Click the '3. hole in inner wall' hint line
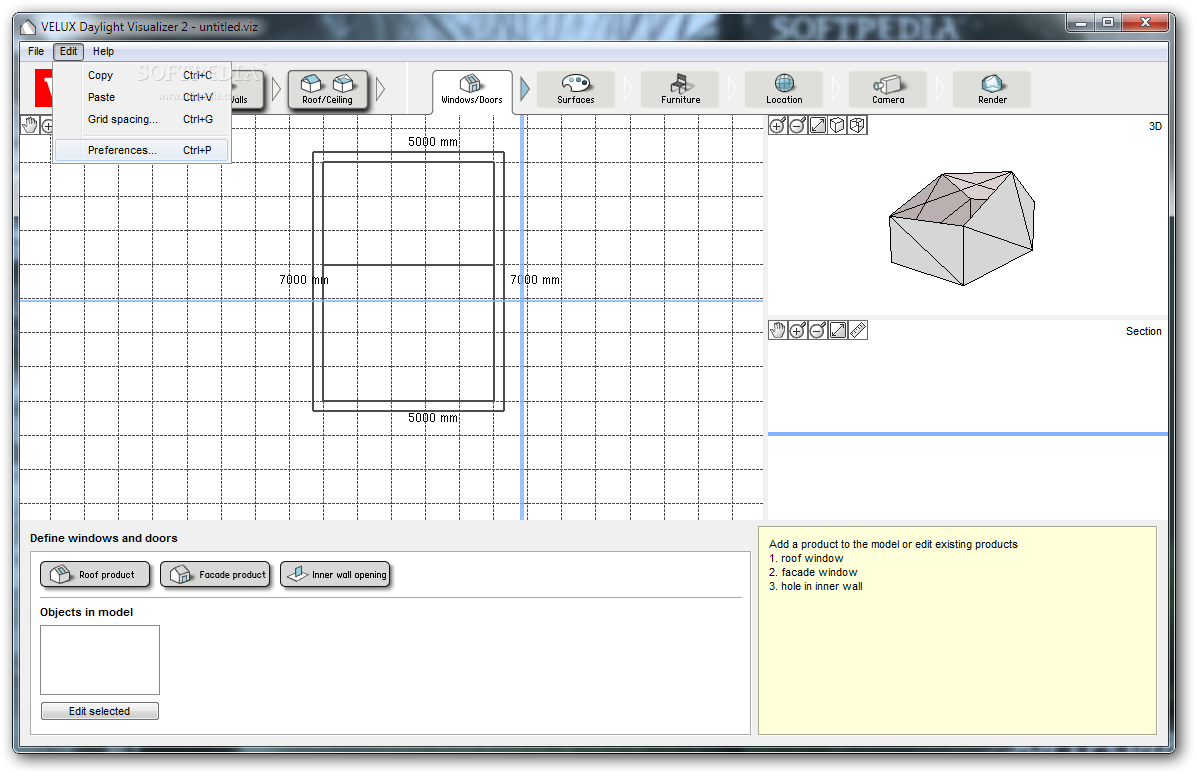Image resolution: width=1196 pixels, height=774 pixels. click(816, 586)
